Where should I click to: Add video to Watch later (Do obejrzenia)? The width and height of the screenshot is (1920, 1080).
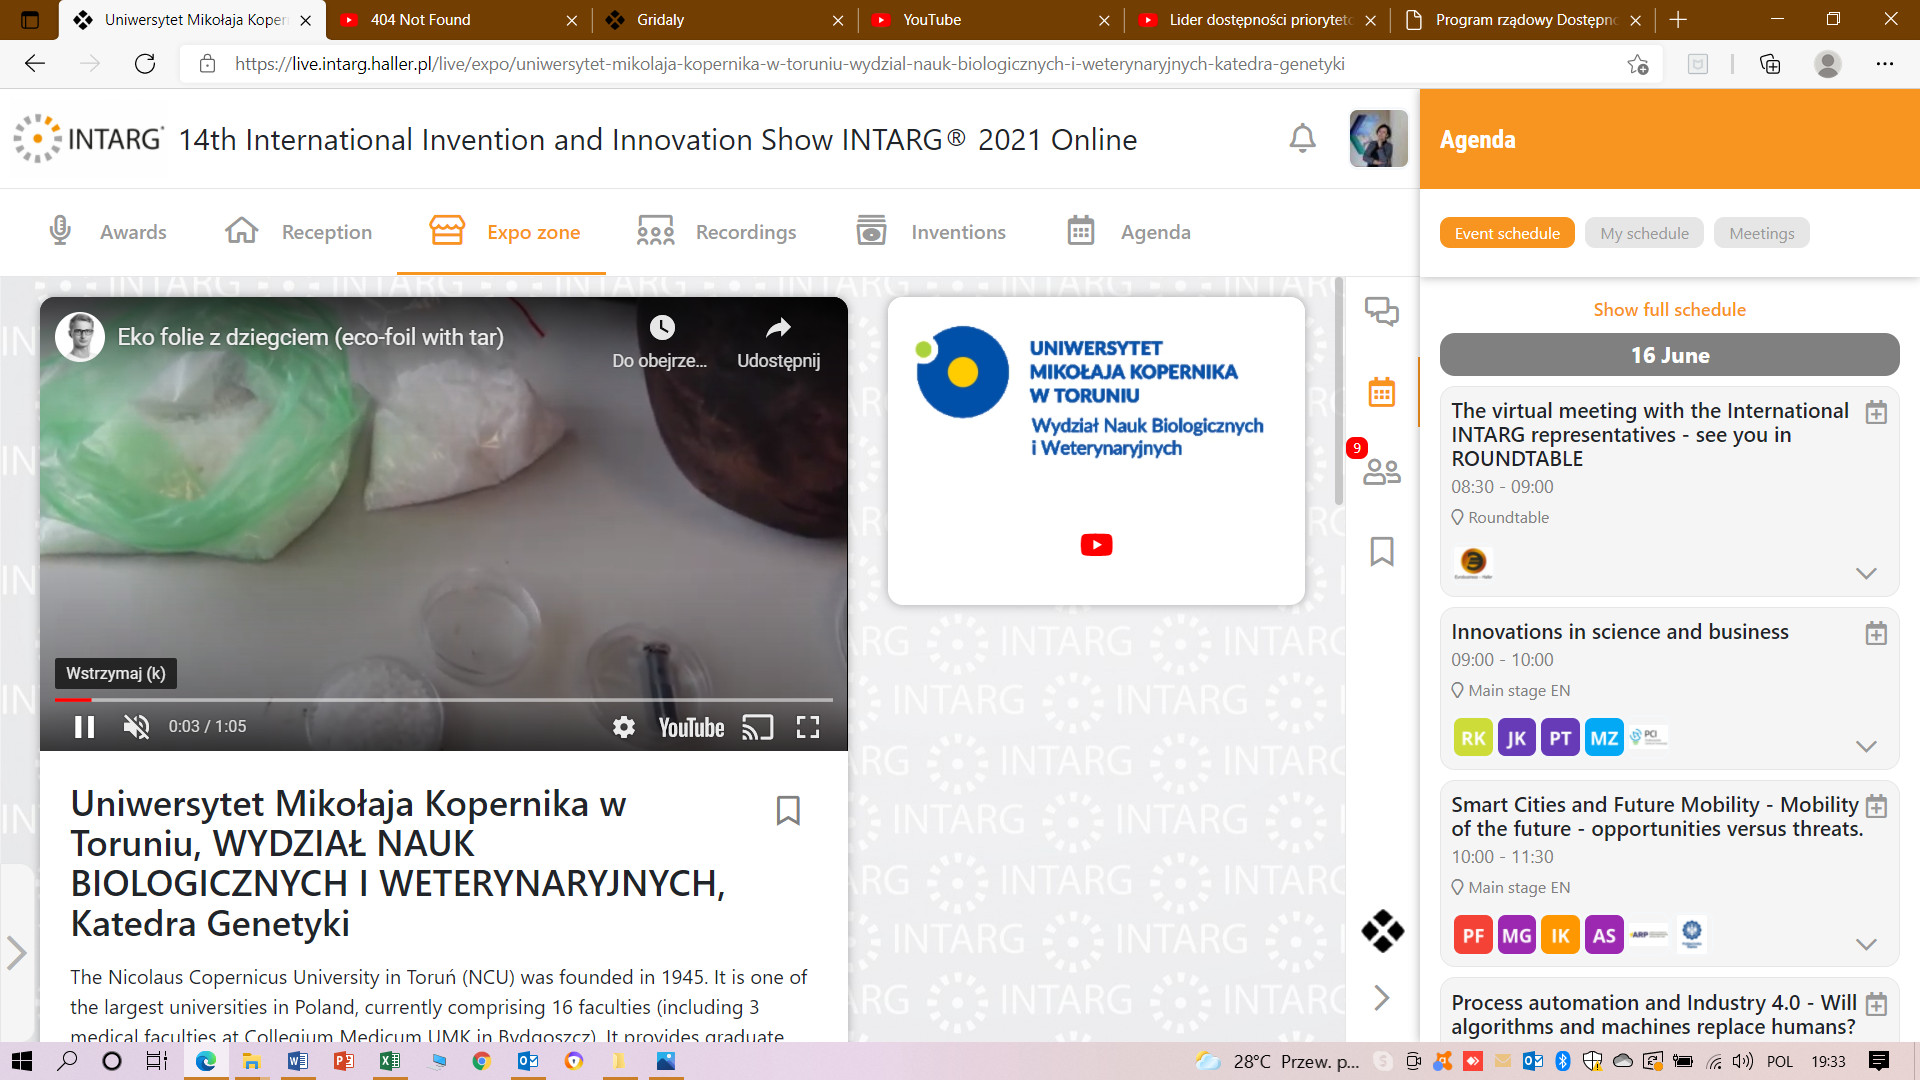coord(660,341)
